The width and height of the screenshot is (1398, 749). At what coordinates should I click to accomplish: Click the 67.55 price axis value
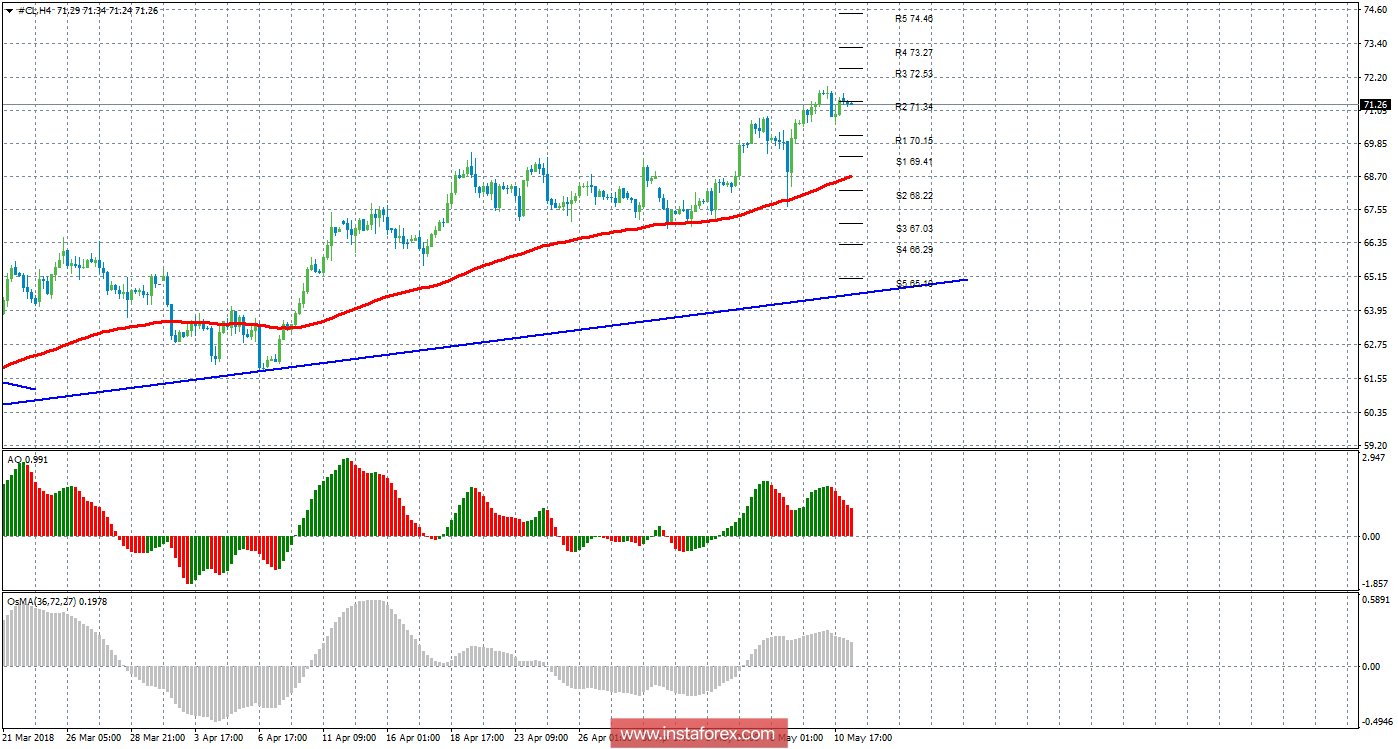pyautogui.click(x=1375, y=209)
